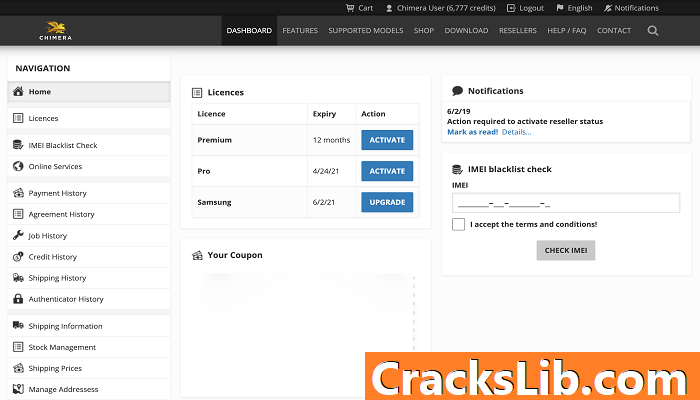Screen dimensions: 700x400
Task: Accept the terms and conditions checkbox
Action: 458,224
